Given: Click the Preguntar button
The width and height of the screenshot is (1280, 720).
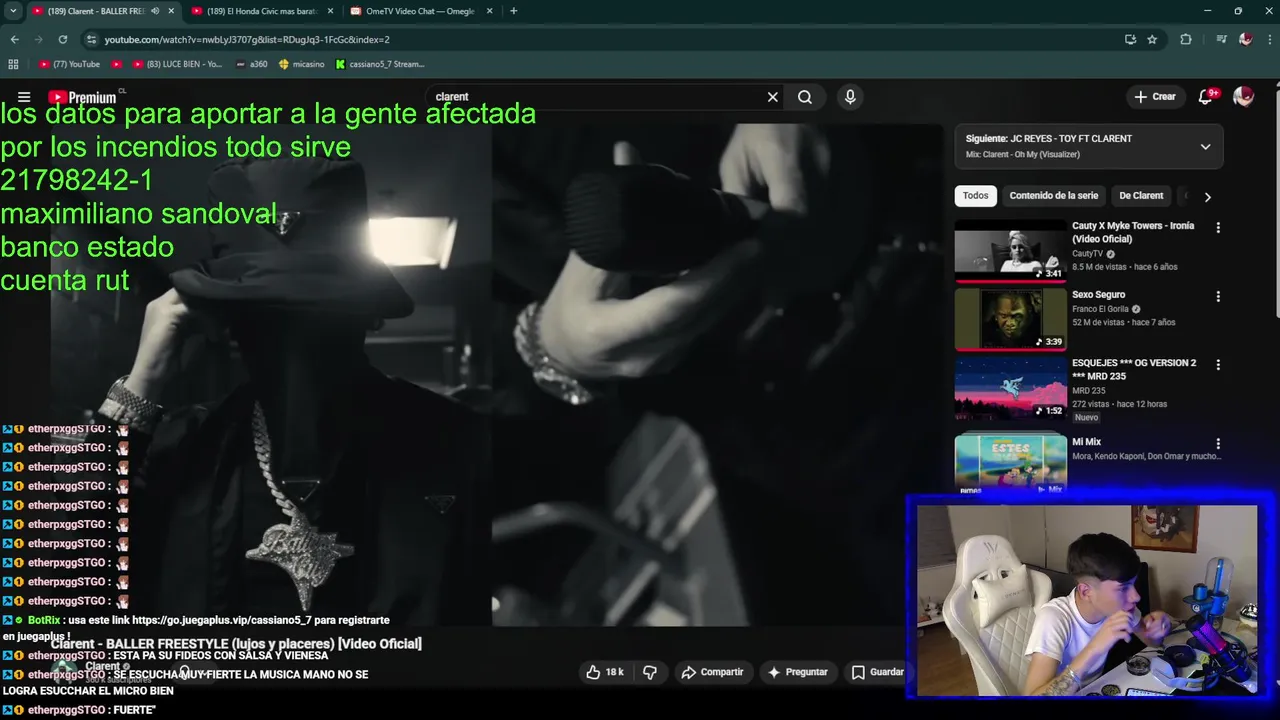Looking at the screenshot, I should [798, 672].
